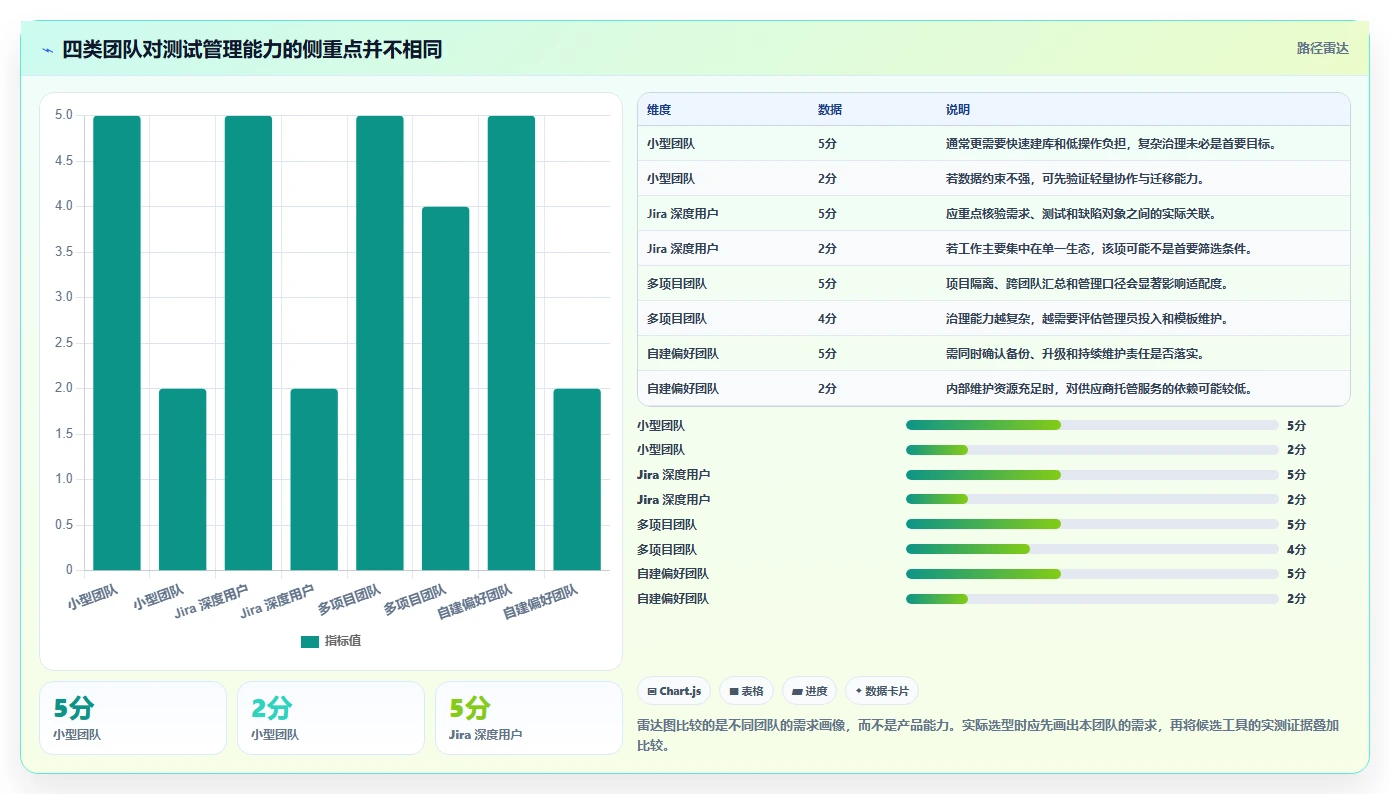Click the progress bar for Jira 深度用户 5分
The width and height of the screenshot is (1390, 794).
click(1092, 475)
